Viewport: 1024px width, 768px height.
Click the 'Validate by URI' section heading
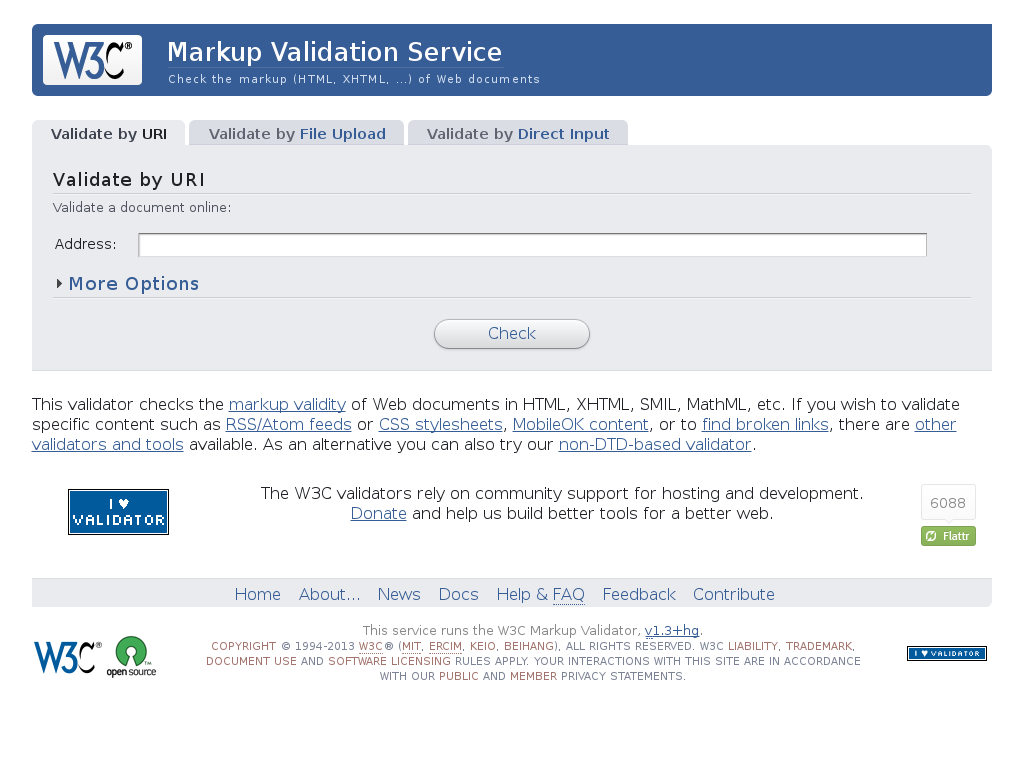129,180
